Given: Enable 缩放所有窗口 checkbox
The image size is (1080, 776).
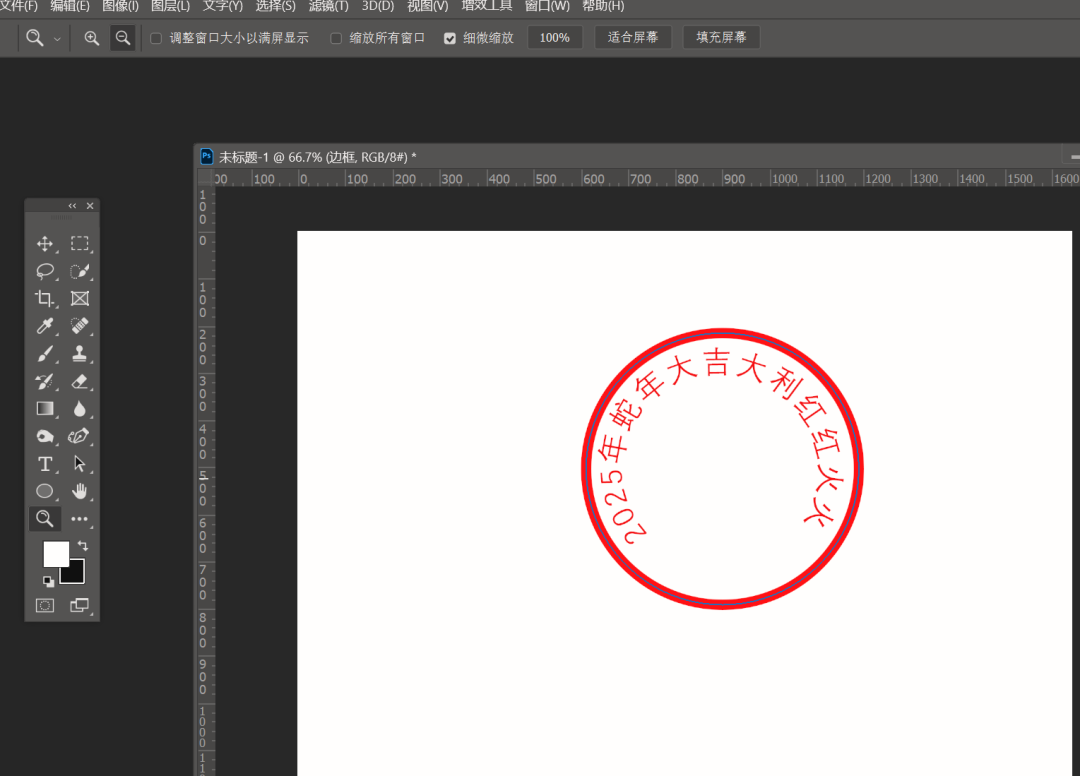Looking at the screenshot, I should [336, 39].
